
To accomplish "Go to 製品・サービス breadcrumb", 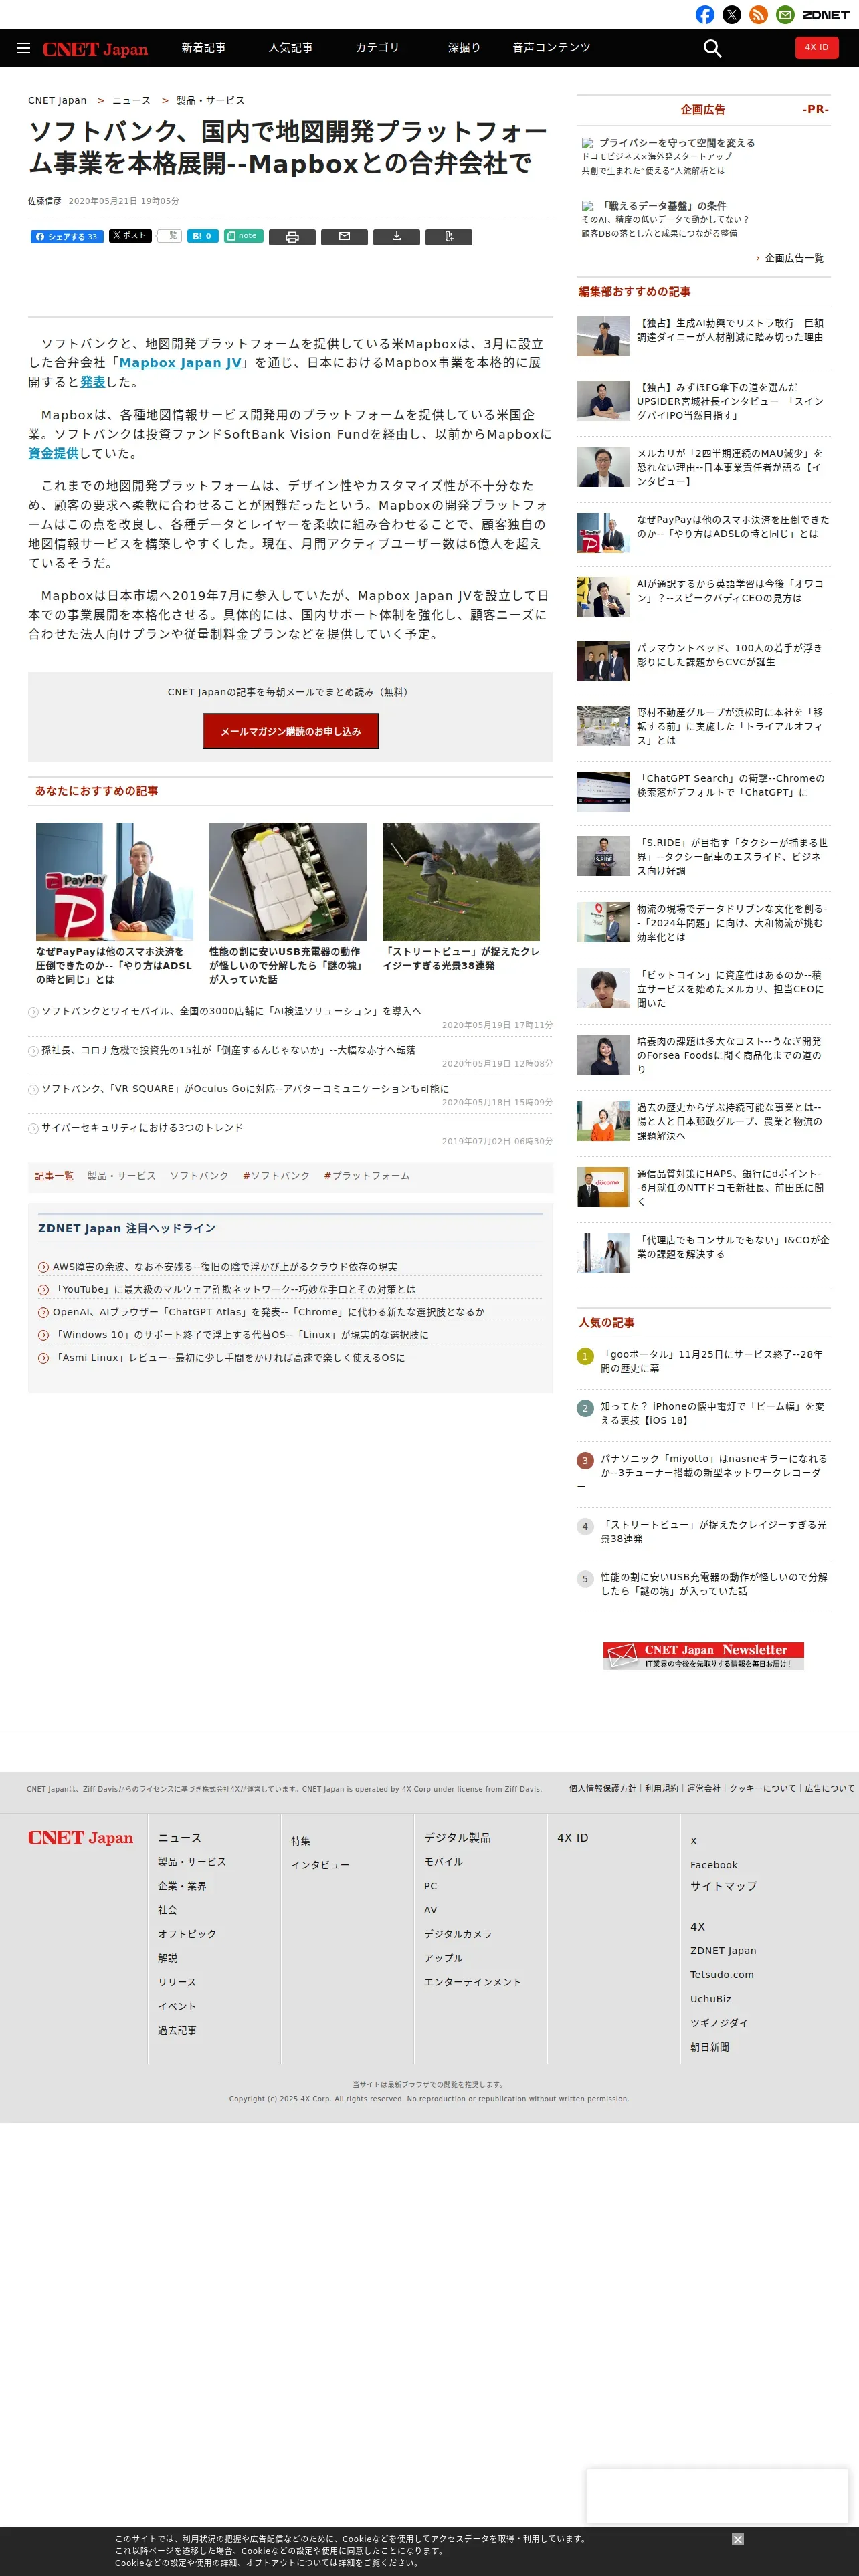I will (210, 101).
